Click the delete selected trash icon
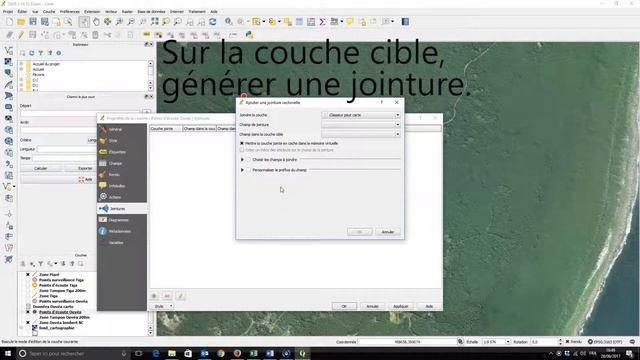The width and height of the screenshot is (640, 360). tap(95, 35)
